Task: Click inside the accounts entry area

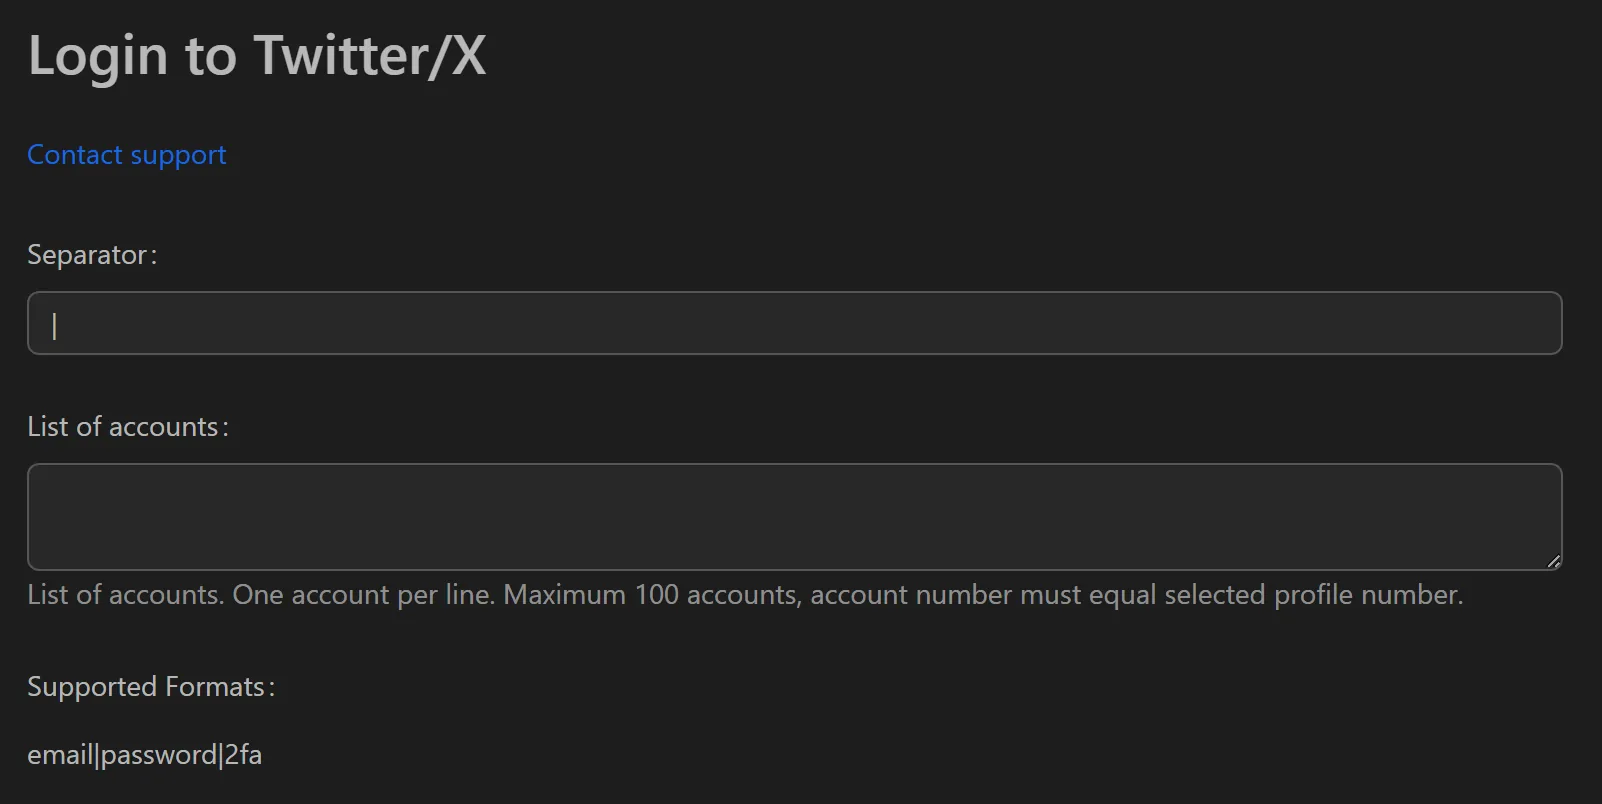Action: tap(700, 517)
